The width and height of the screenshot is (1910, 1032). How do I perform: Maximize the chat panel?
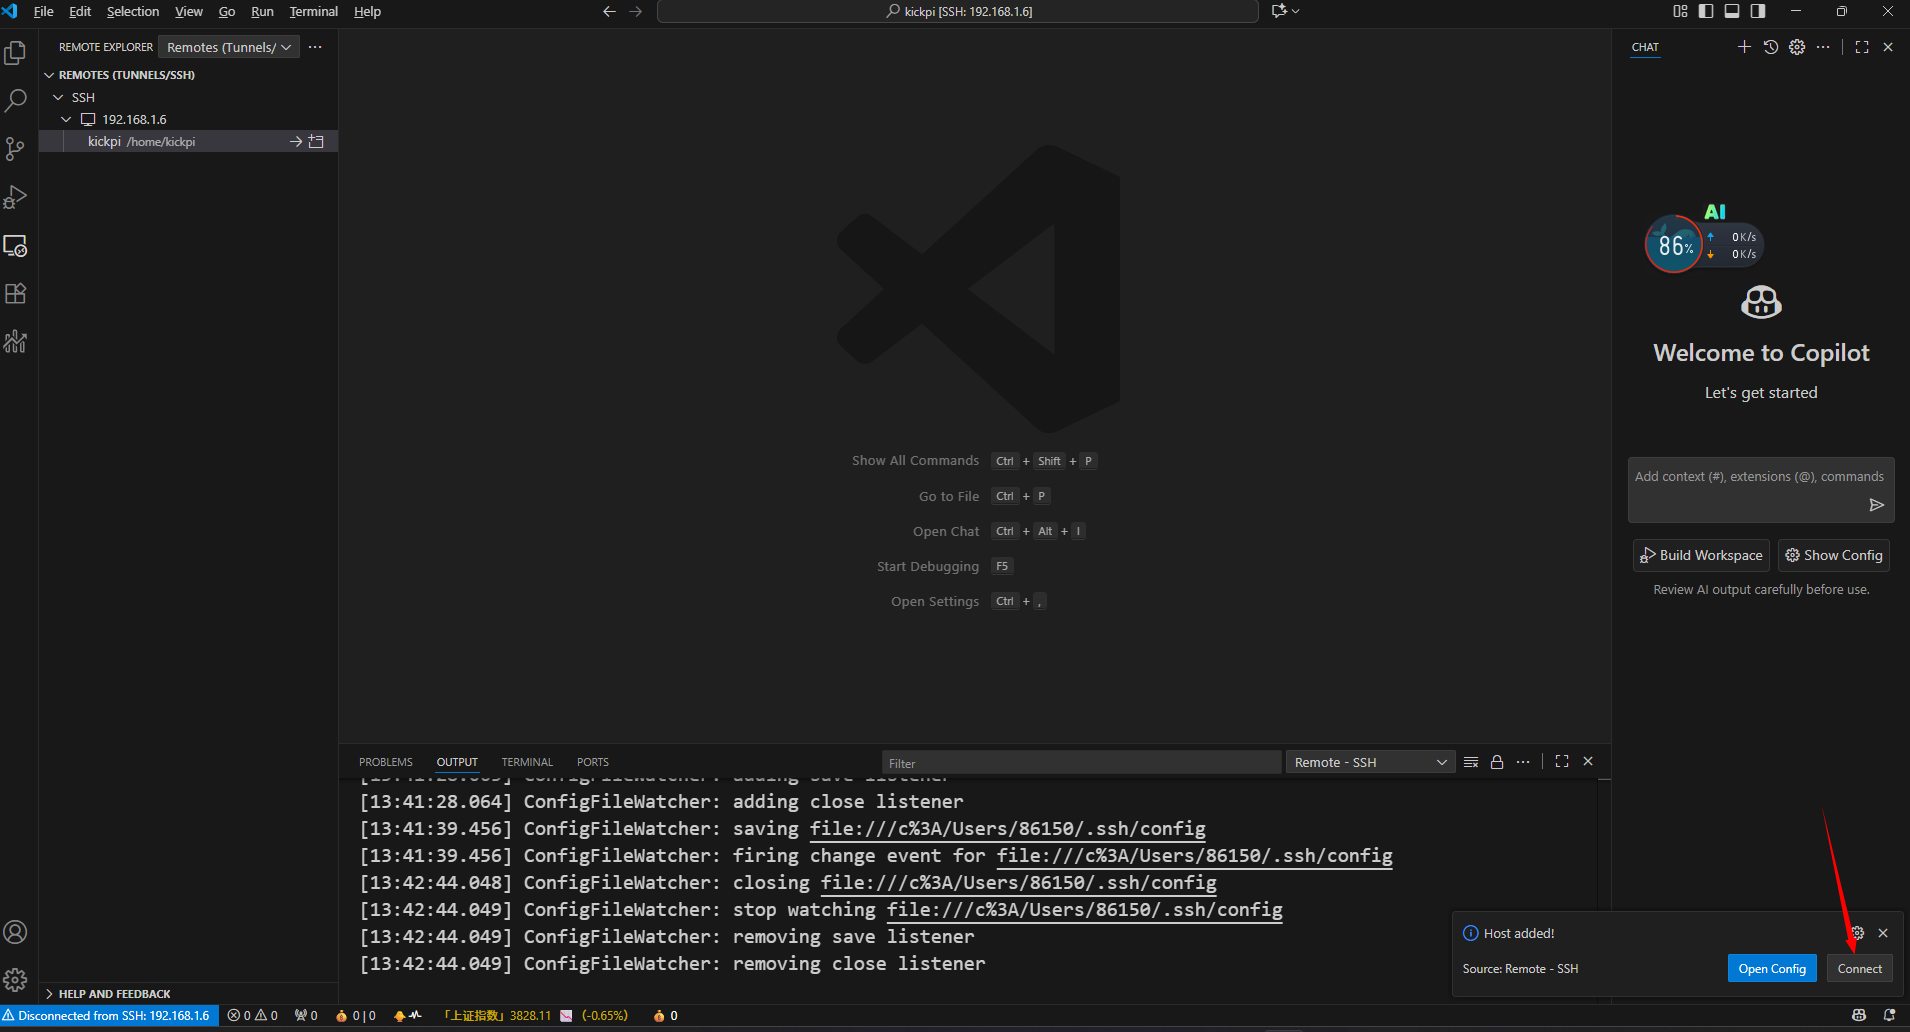(x=1862, y=47)
